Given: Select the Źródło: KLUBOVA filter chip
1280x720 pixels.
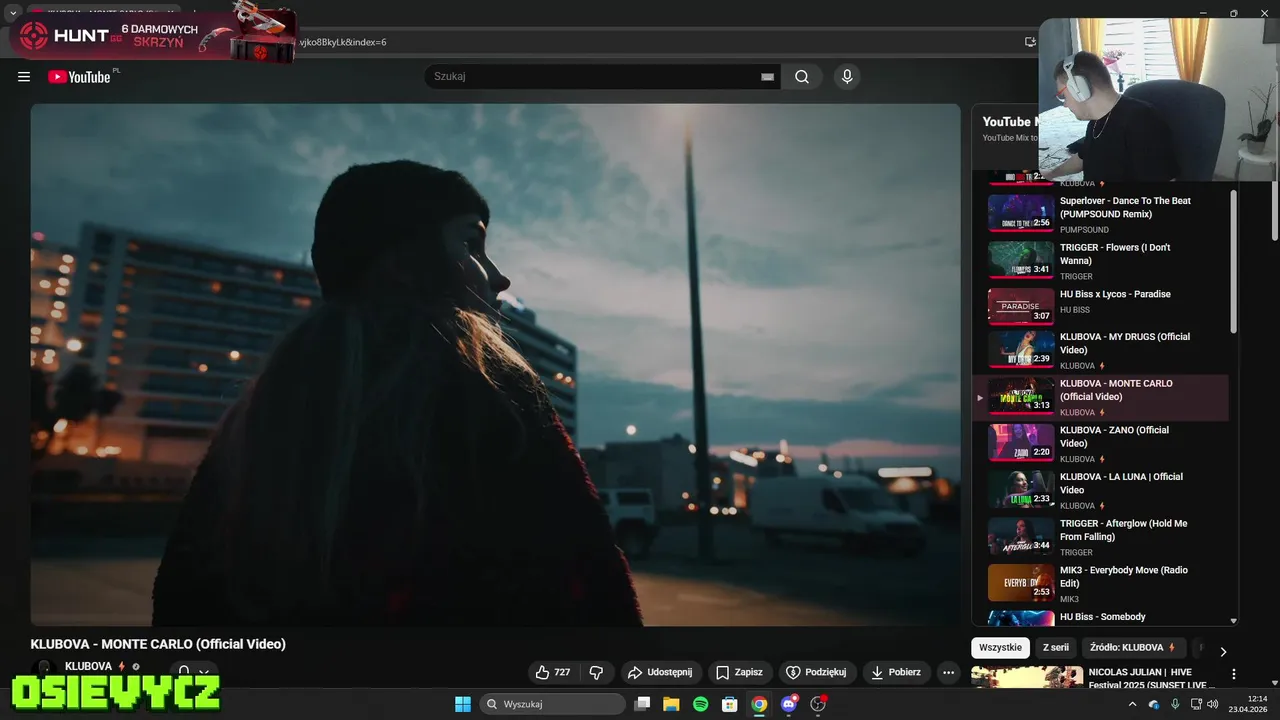Looking at the screenshot, I should (1133, 647).
